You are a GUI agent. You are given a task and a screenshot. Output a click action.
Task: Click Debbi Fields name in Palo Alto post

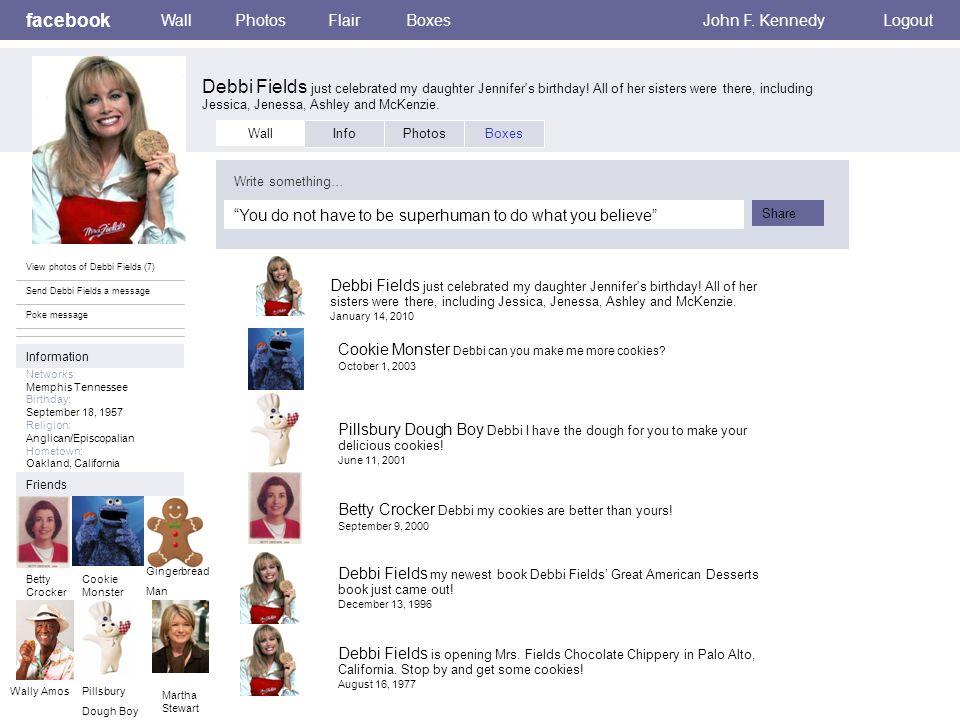coord(383,653)
